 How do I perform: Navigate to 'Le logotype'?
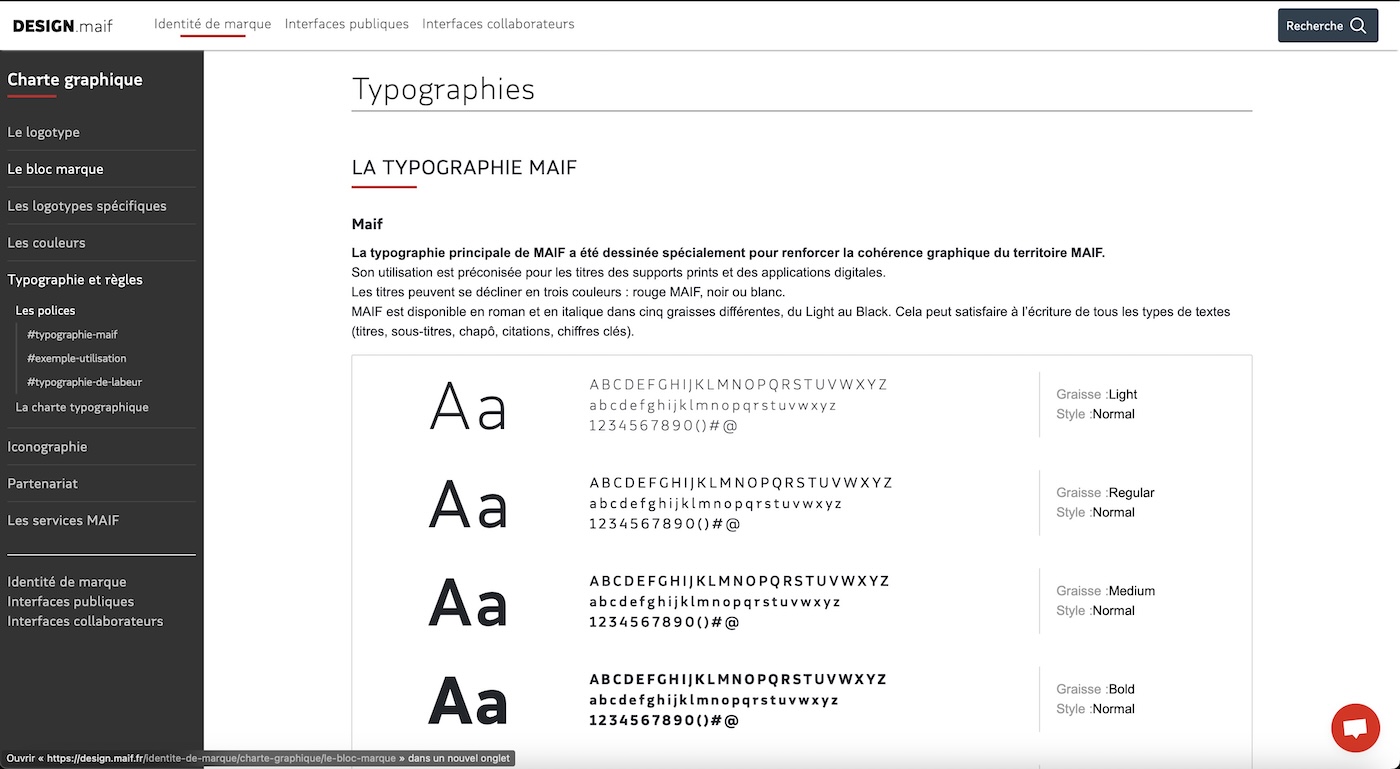(43, 131)
